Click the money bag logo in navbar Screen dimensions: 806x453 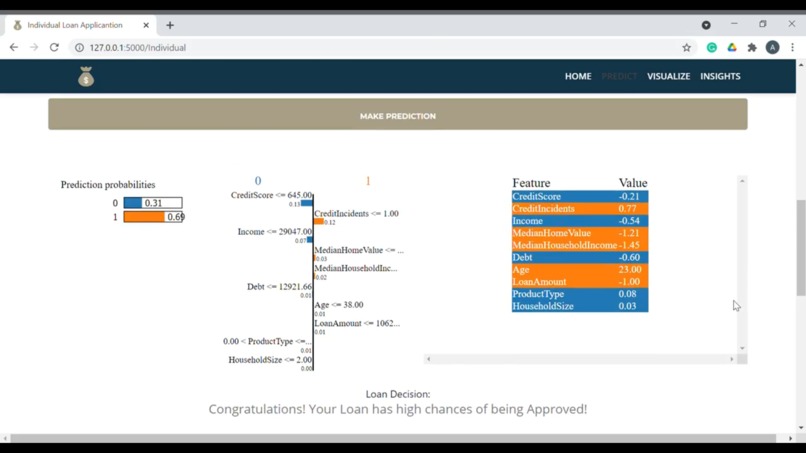pyautogui.click(x=86, y=77)
